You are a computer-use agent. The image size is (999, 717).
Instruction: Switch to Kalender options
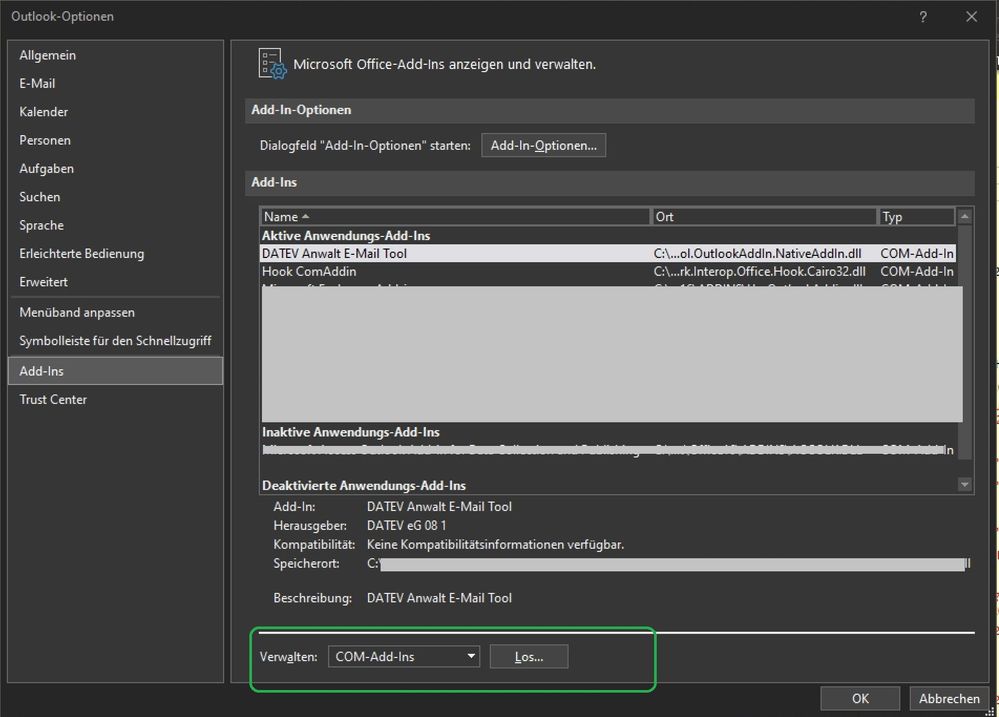pyautogui.click(x=44, y=112)
